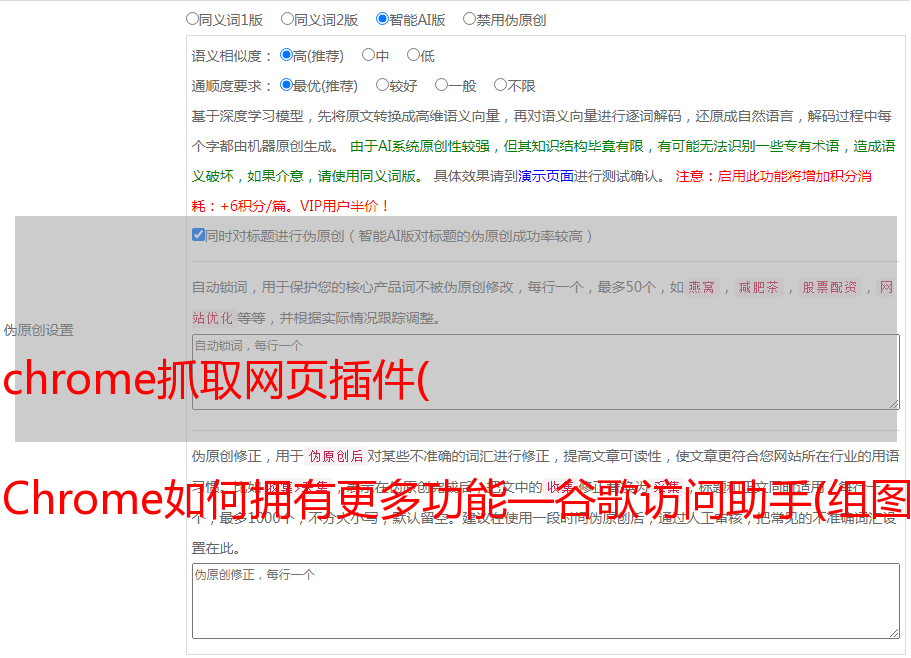Grab the 自动锁词 textarea resize handle
911x658 pixels.
tap(894, 404)
